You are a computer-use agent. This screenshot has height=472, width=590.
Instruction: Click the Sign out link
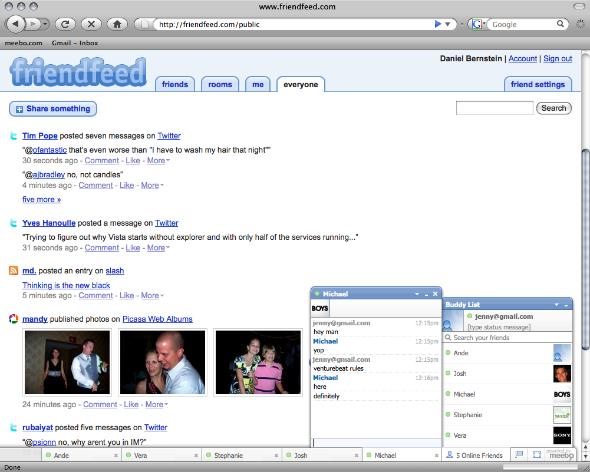[558, 59]
